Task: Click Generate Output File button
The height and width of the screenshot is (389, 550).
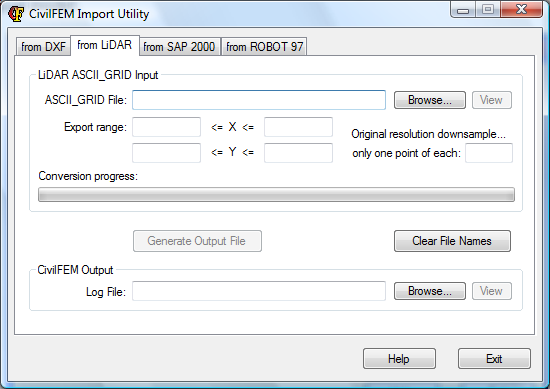Action: click(197, 241)
